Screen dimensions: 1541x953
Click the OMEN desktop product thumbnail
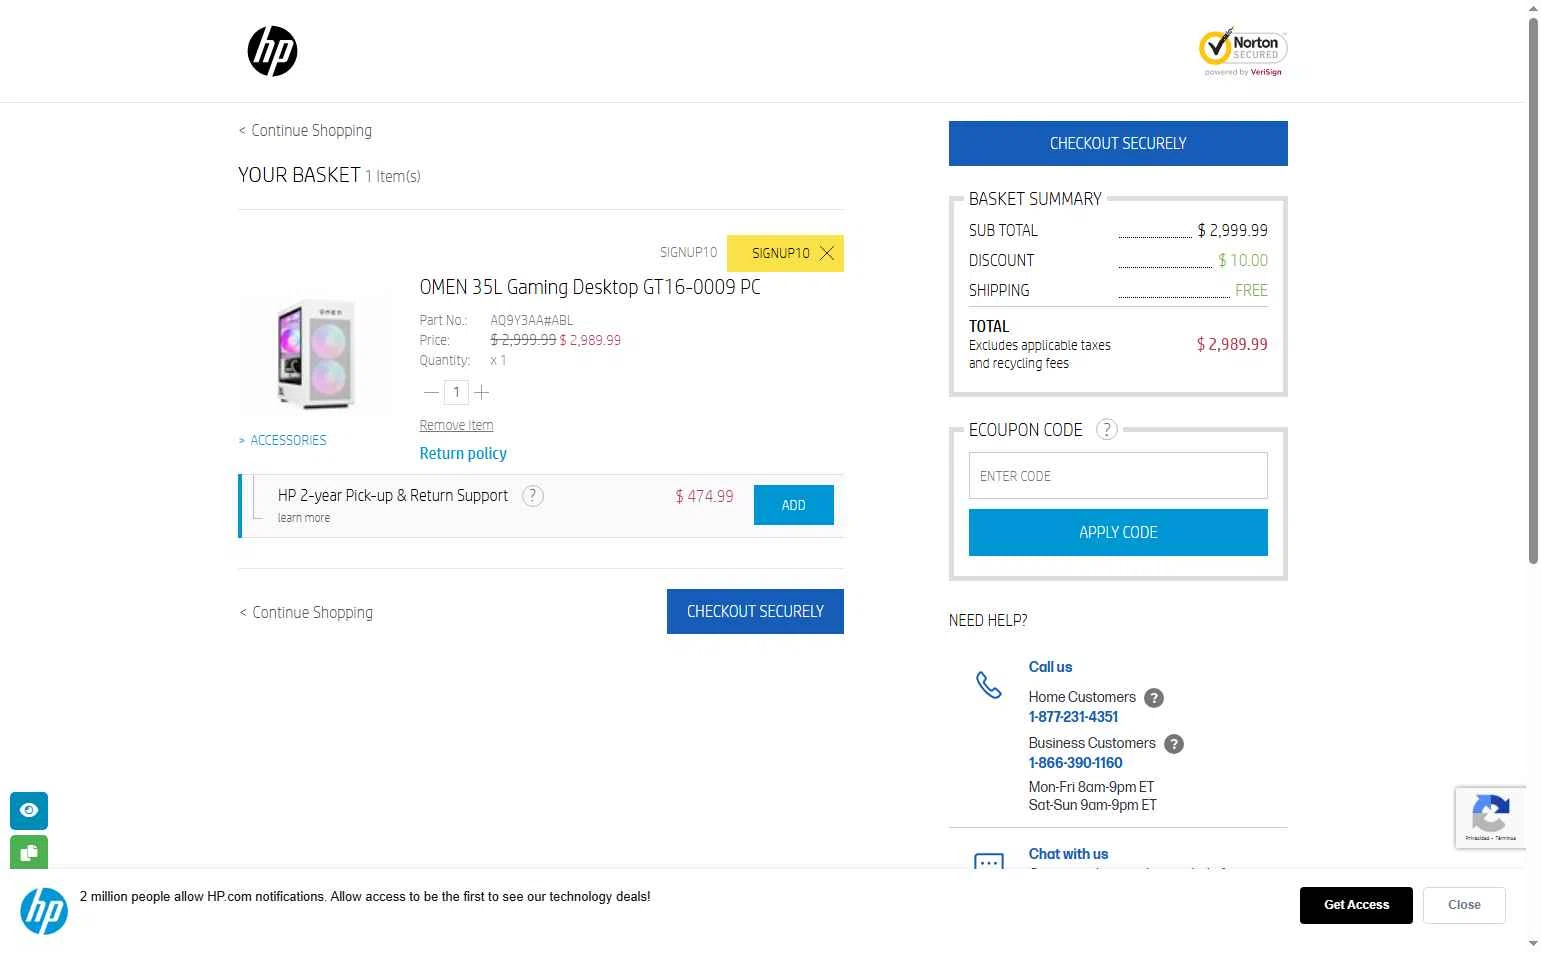point(315,355)
